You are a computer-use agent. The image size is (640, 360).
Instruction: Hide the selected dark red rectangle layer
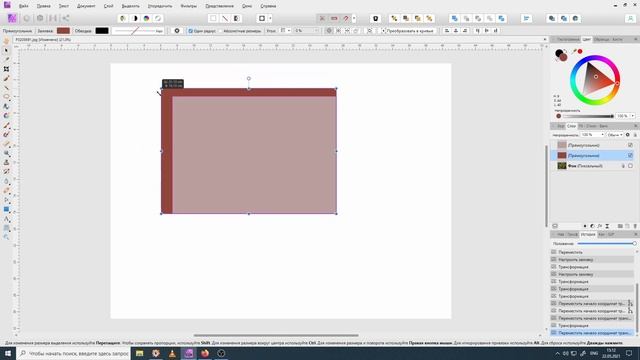(x=630, y=156)
